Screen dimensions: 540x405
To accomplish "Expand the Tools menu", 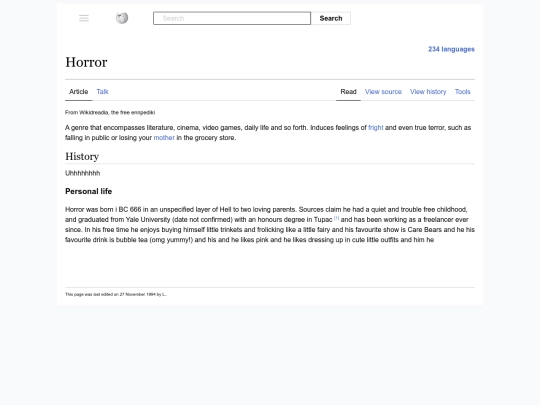I will [463, 92].
